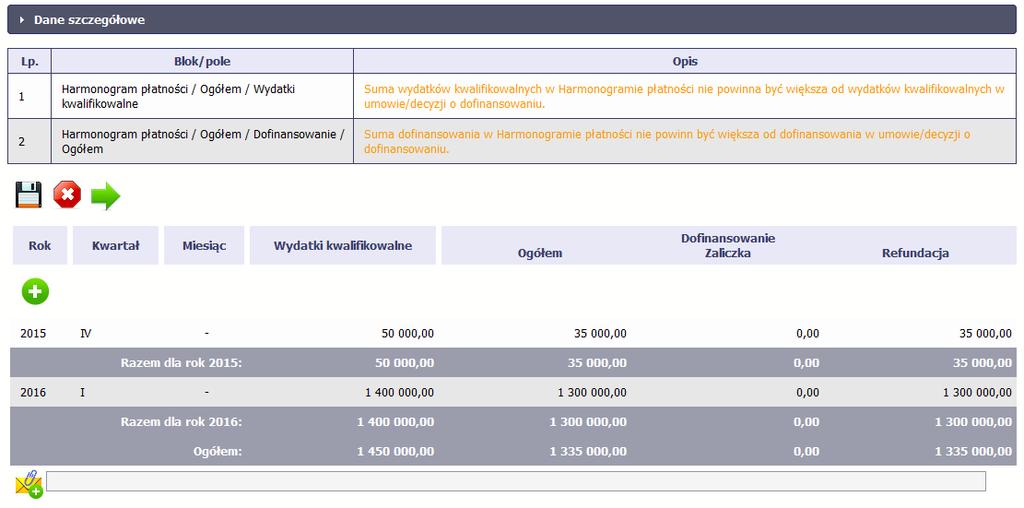
Task: Click the Rok column header
Action: (40, 246)
